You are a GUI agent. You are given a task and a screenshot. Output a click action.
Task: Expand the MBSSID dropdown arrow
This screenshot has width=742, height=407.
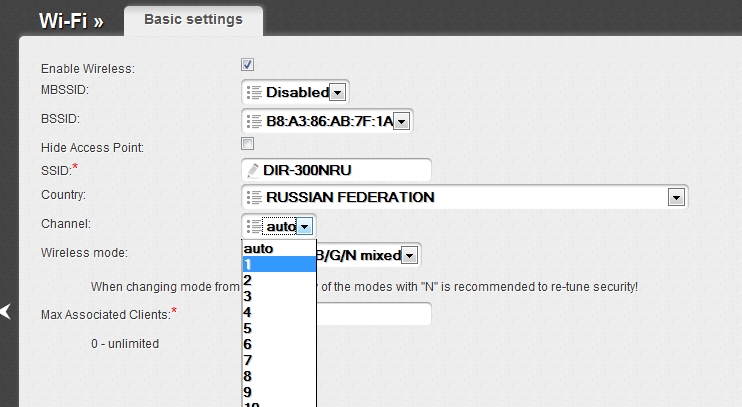(337, 93)
